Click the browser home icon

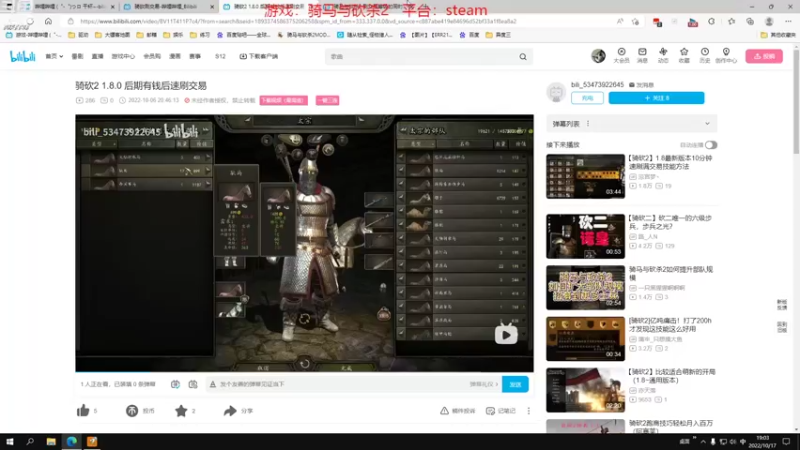point(48,21)
